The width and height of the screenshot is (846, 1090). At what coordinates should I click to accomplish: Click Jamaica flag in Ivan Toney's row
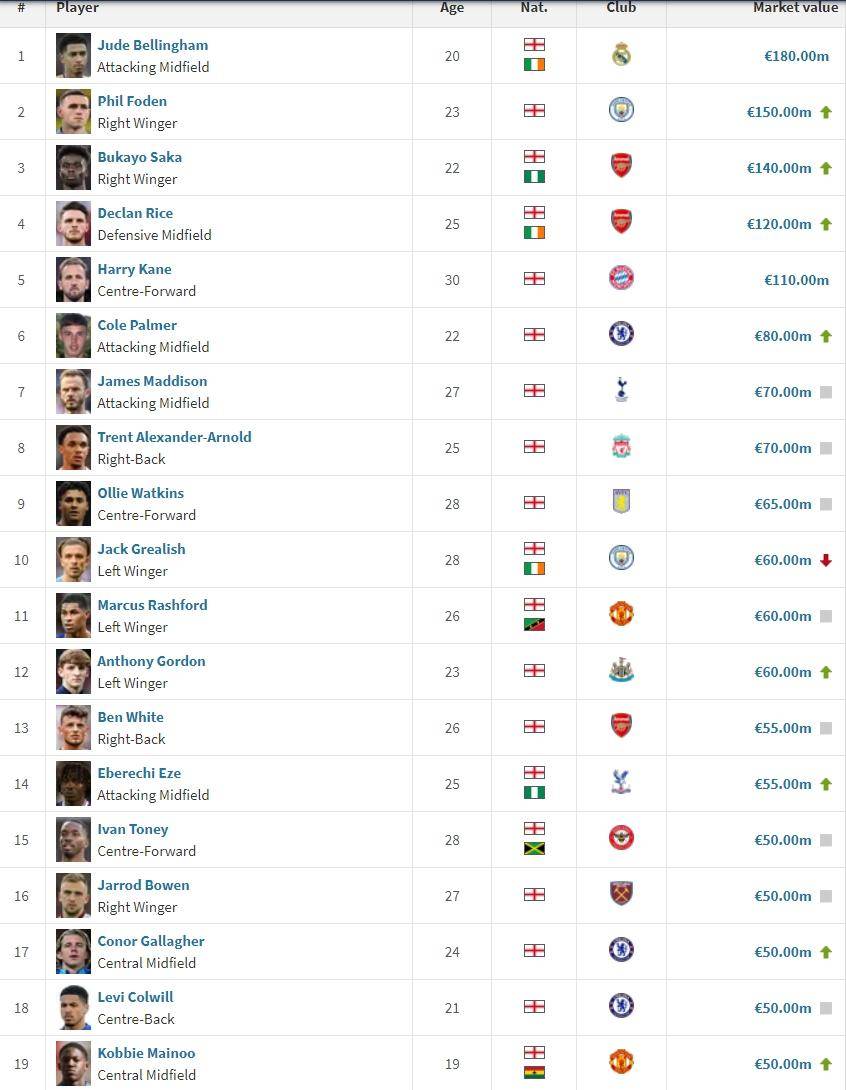[534, 849]
